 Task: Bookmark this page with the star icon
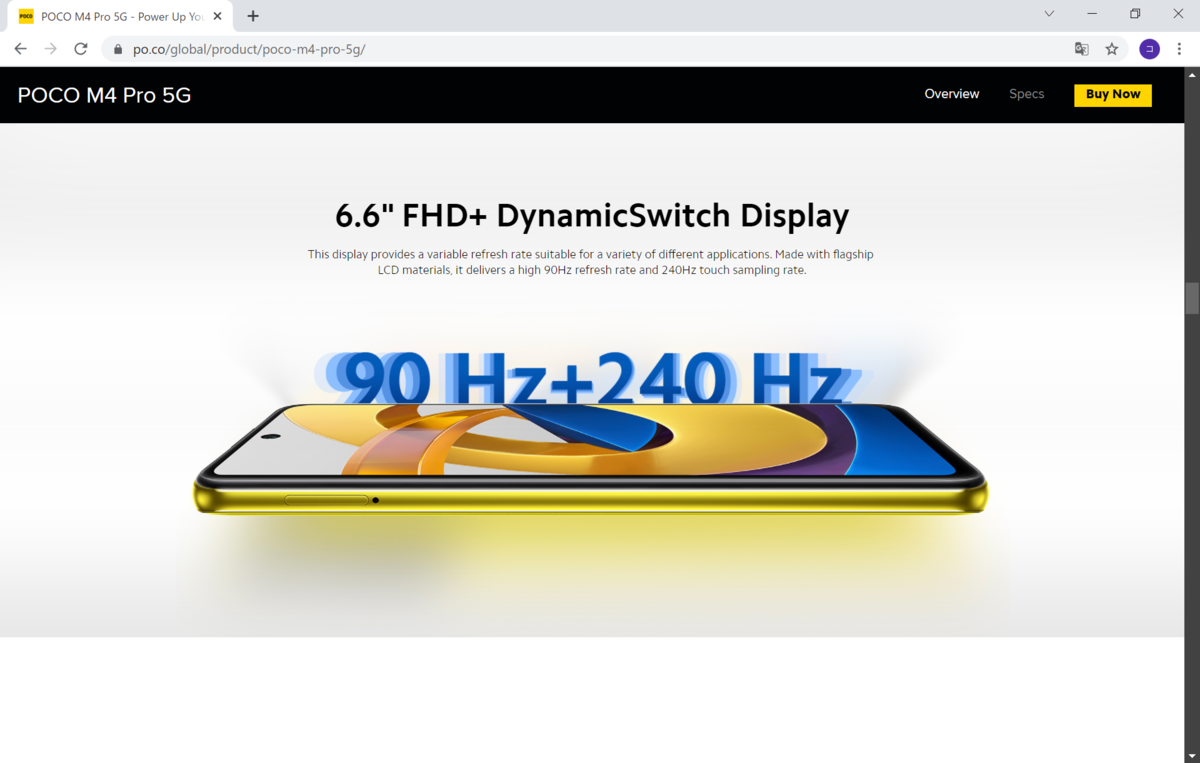(1111, 49)
